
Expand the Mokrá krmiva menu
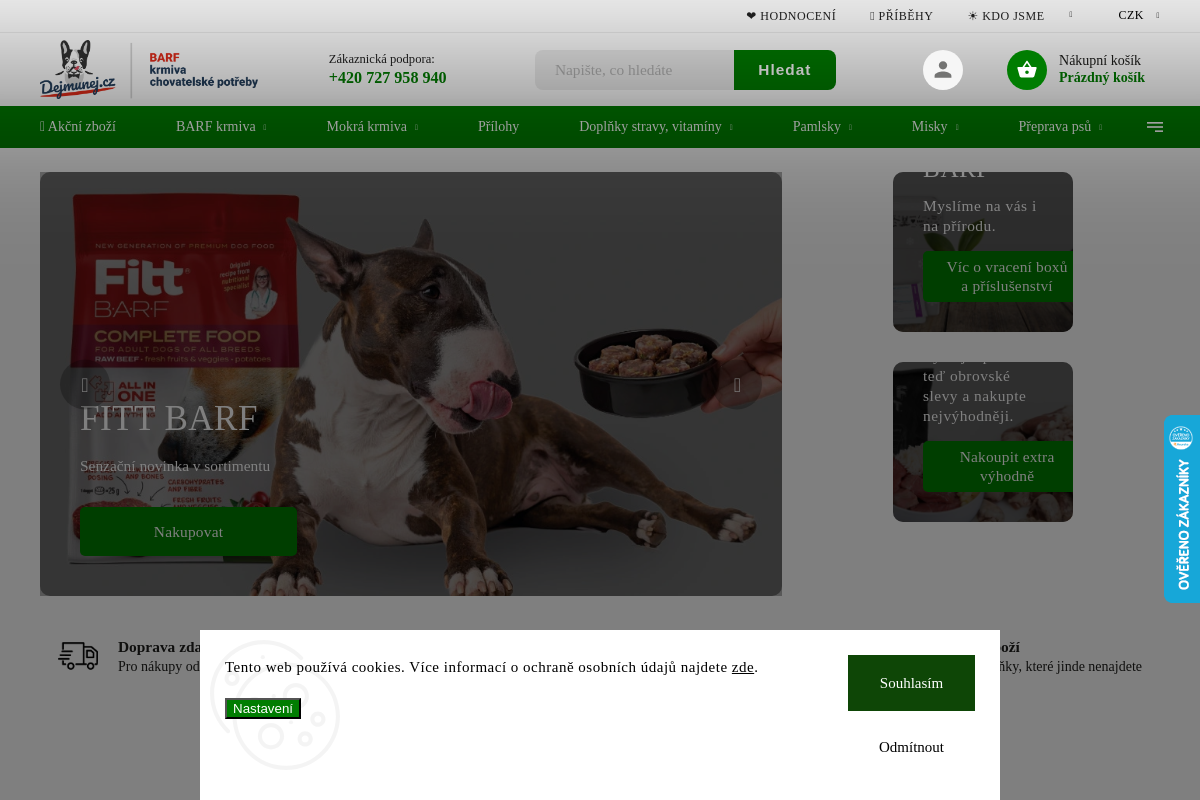tap(372, 127)
